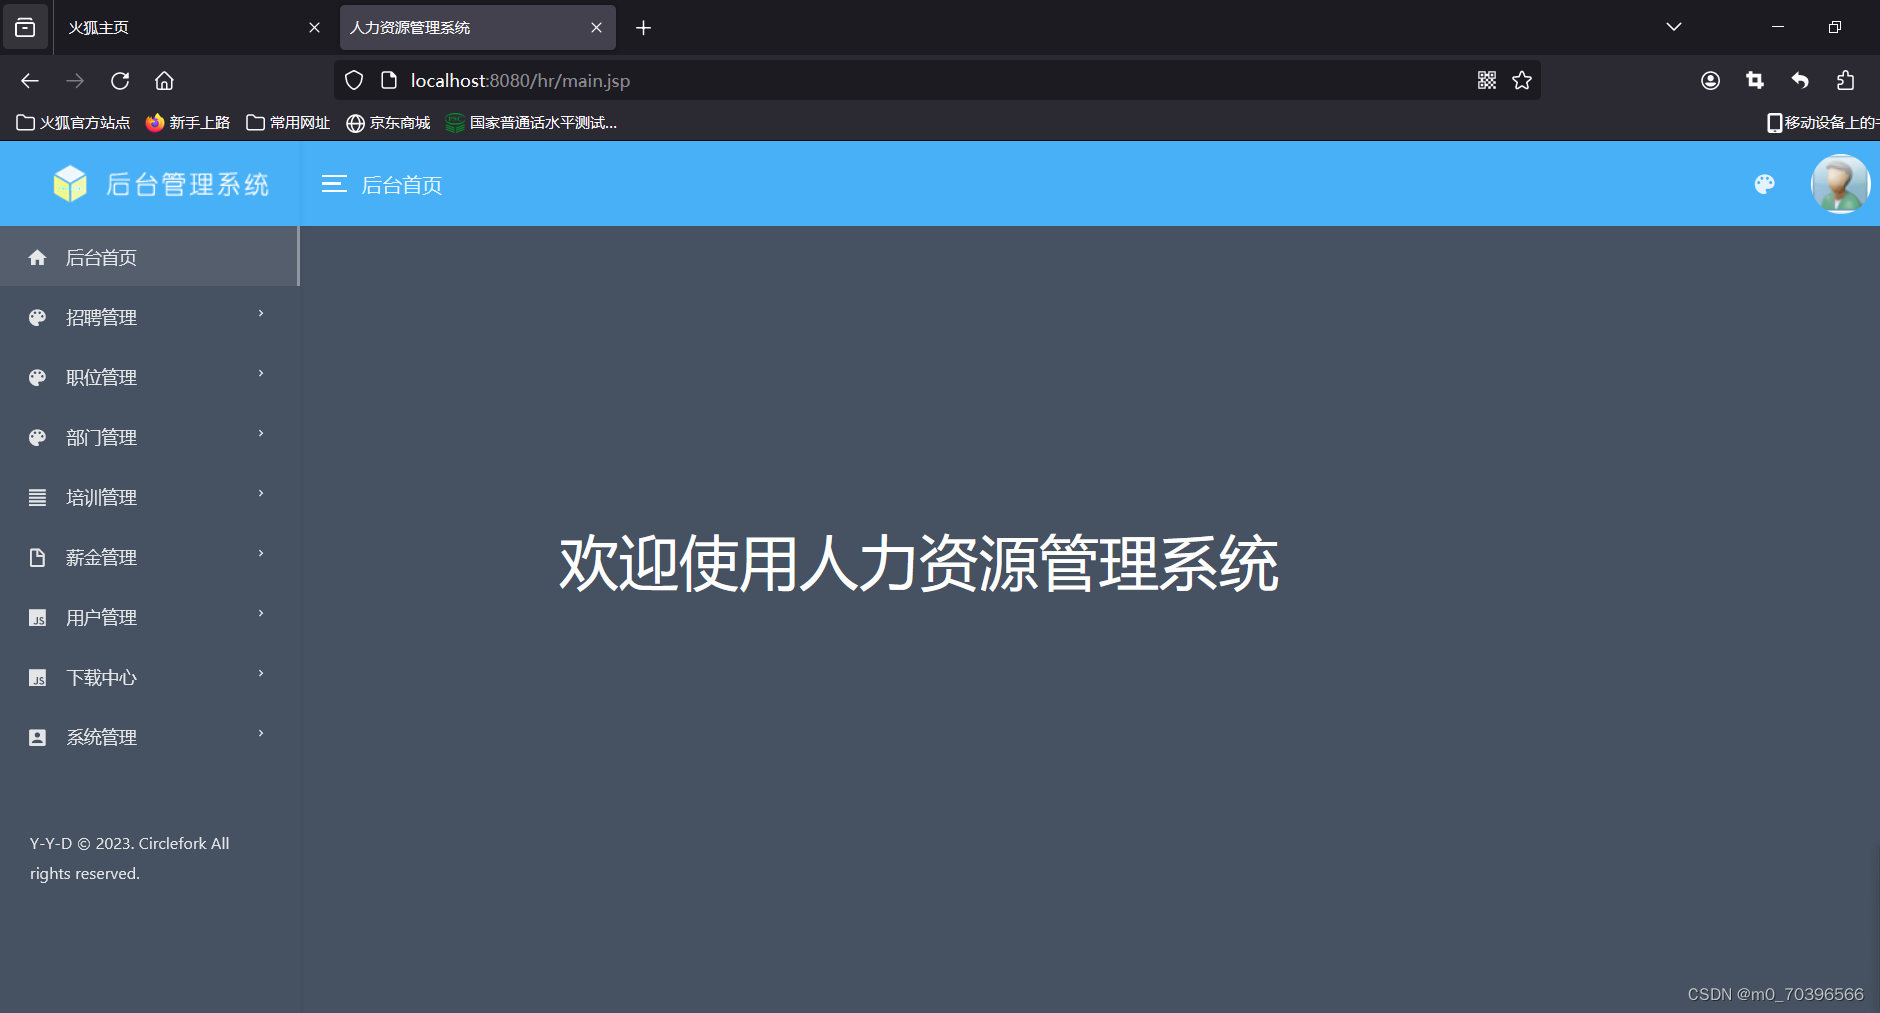This screenshot has width=1880, height=1013.
Task: Select 部门管理 in the sidebar menu
Action: [x=101, y=437]
